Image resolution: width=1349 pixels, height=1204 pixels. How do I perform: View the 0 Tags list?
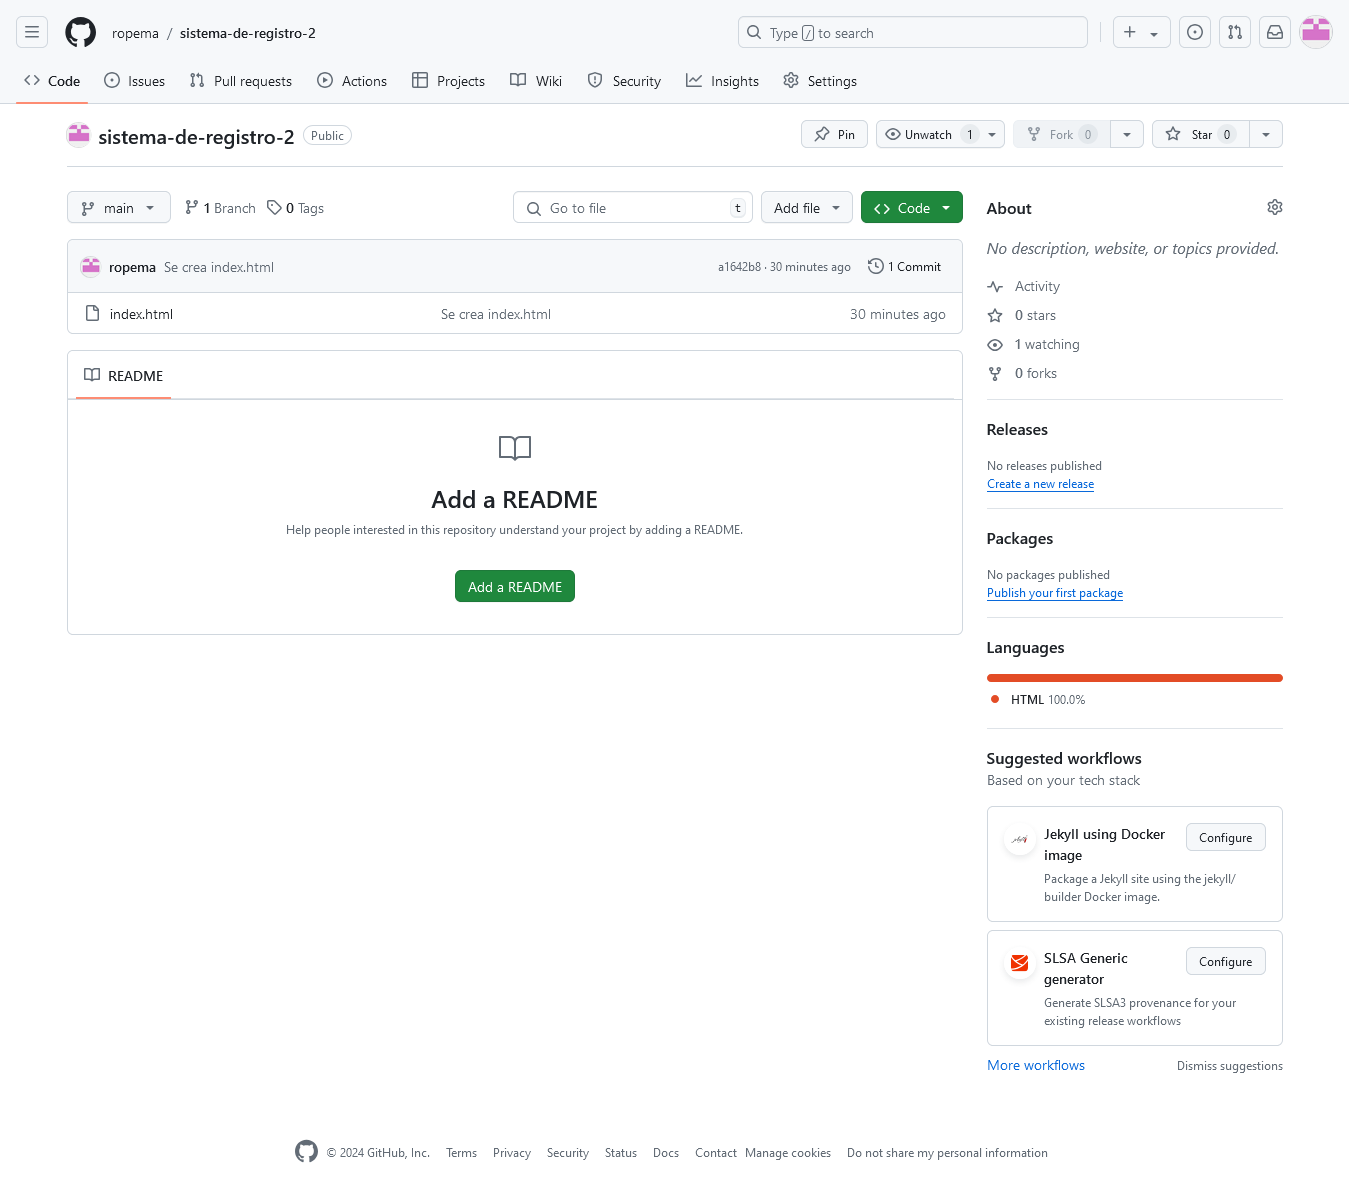pos(296,208)
